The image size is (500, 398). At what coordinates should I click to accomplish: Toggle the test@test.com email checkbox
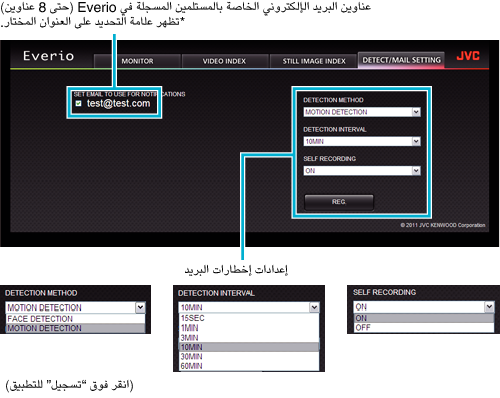(78, 103)
